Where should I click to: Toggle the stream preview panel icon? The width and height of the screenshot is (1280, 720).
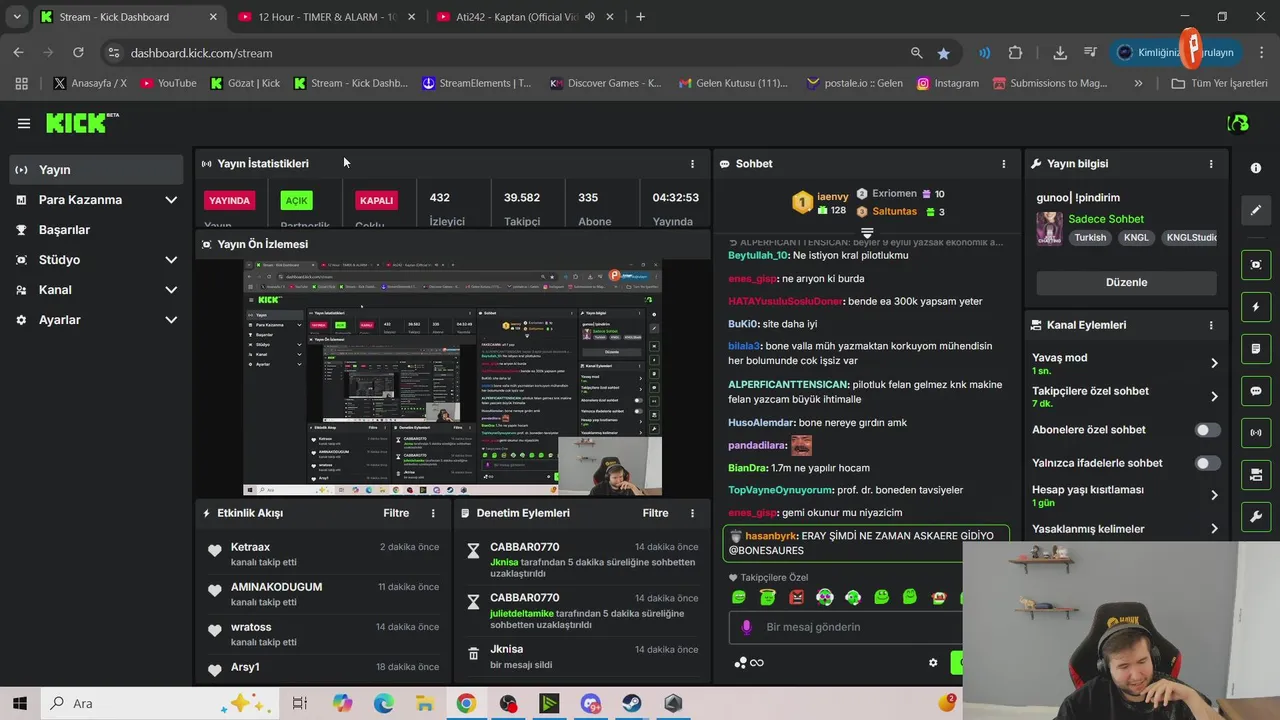click(x=1256, y=264)
